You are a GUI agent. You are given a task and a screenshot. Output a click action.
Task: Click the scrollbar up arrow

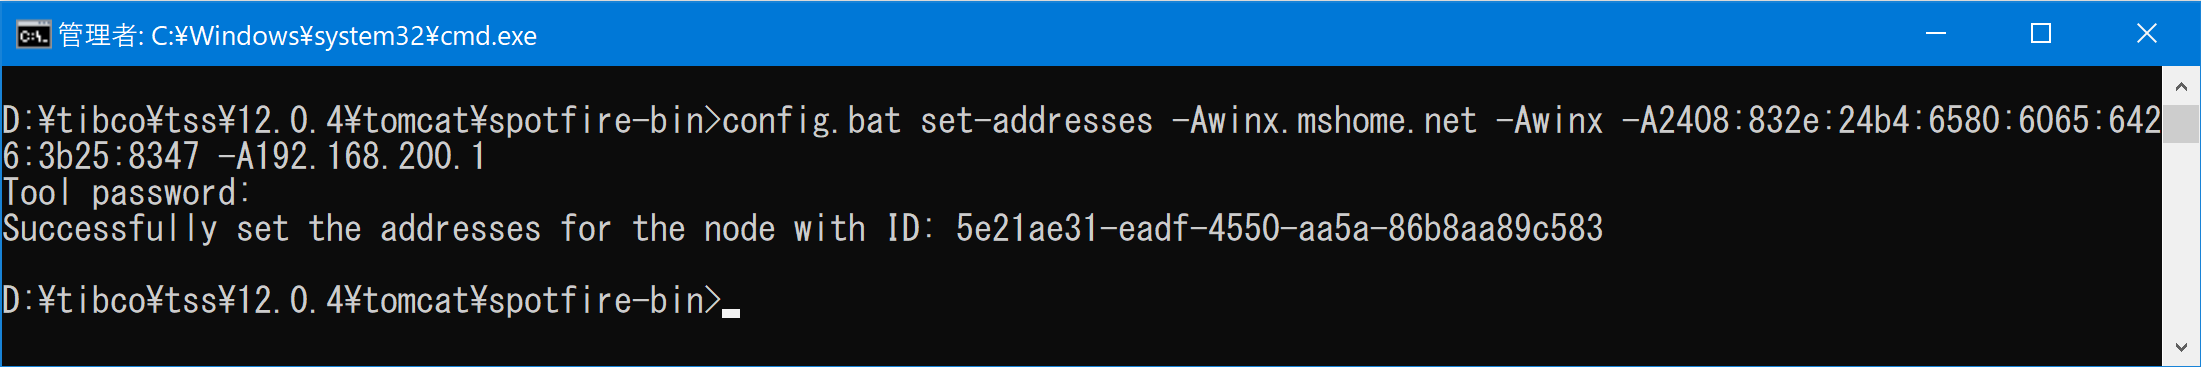click(x=2181, y=86)
